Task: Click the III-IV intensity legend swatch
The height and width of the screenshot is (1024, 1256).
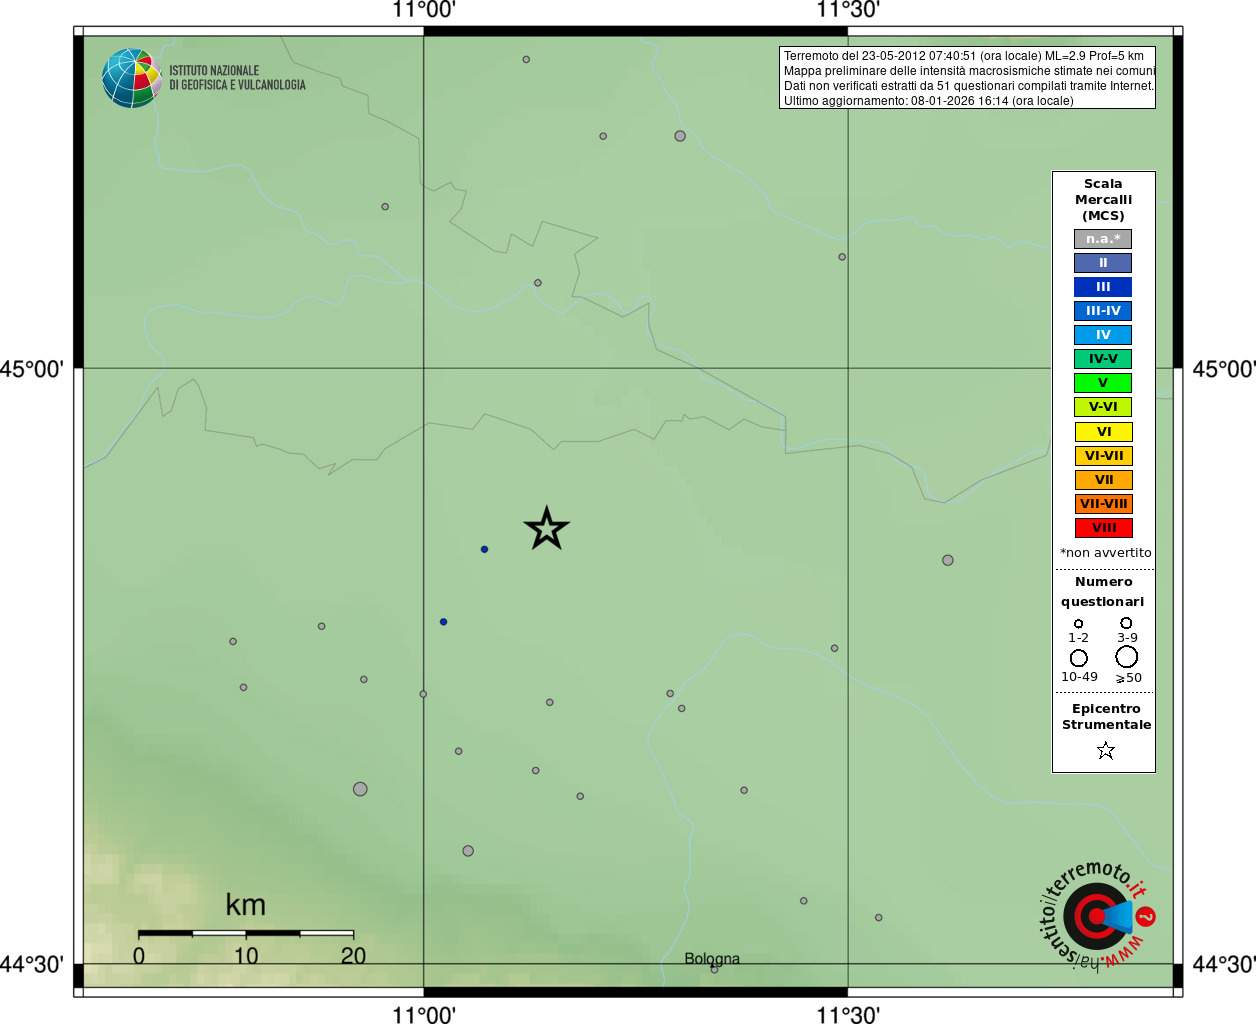Action: pyautogui.click(x=1103, y=311)
